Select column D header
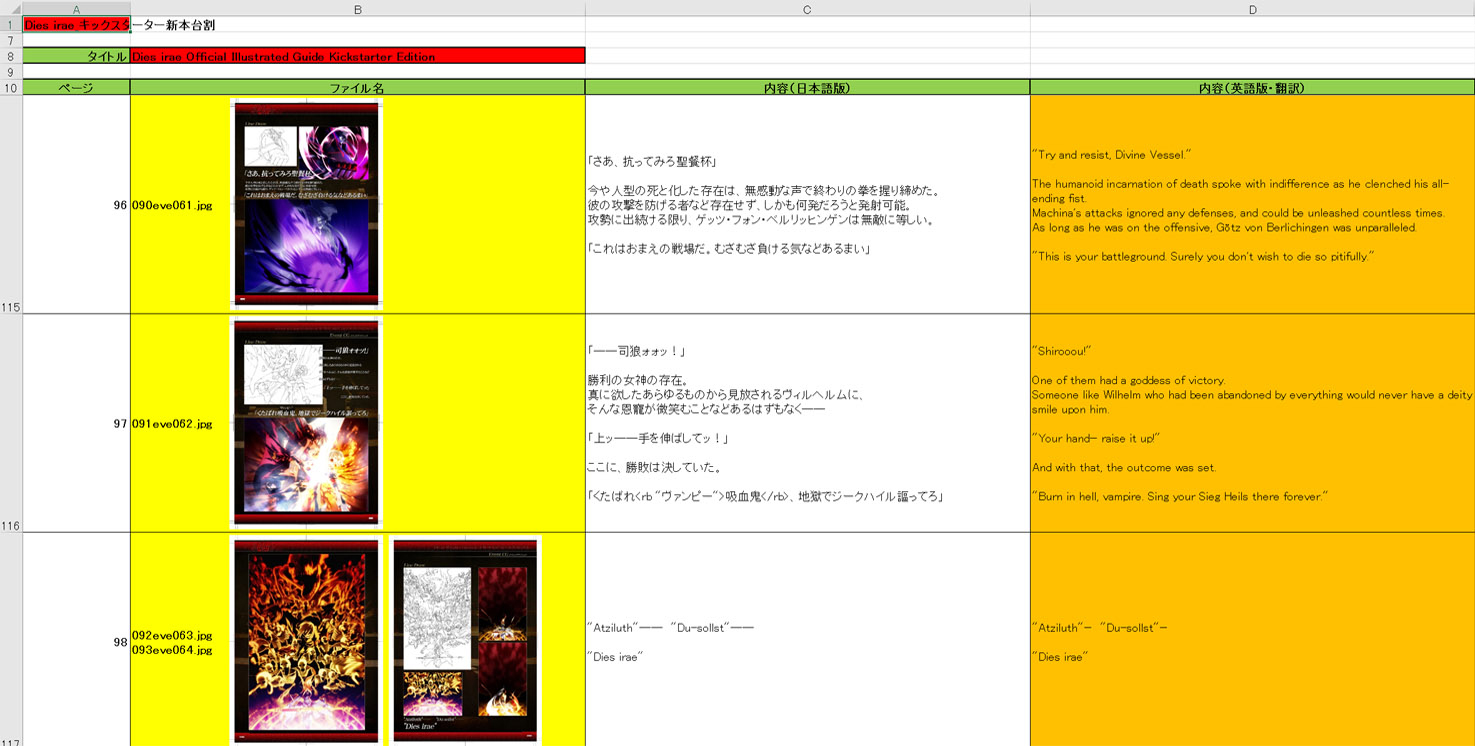Screen dimensions: 1475x746 1252,9
